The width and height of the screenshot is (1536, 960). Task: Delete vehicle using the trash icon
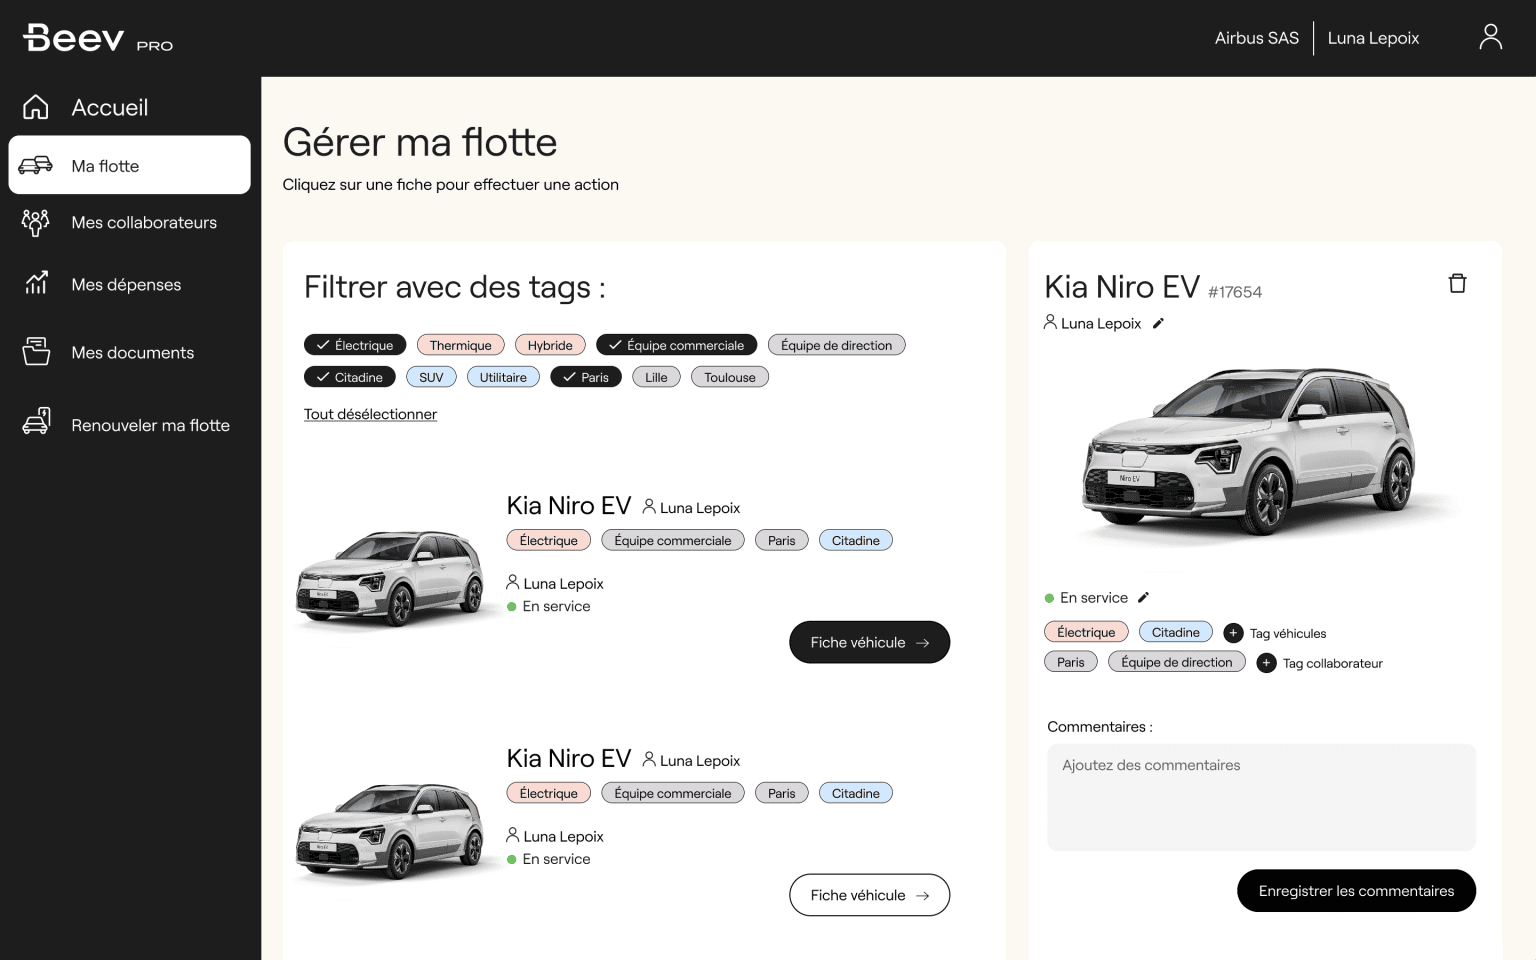click(x=1457, y=284)
